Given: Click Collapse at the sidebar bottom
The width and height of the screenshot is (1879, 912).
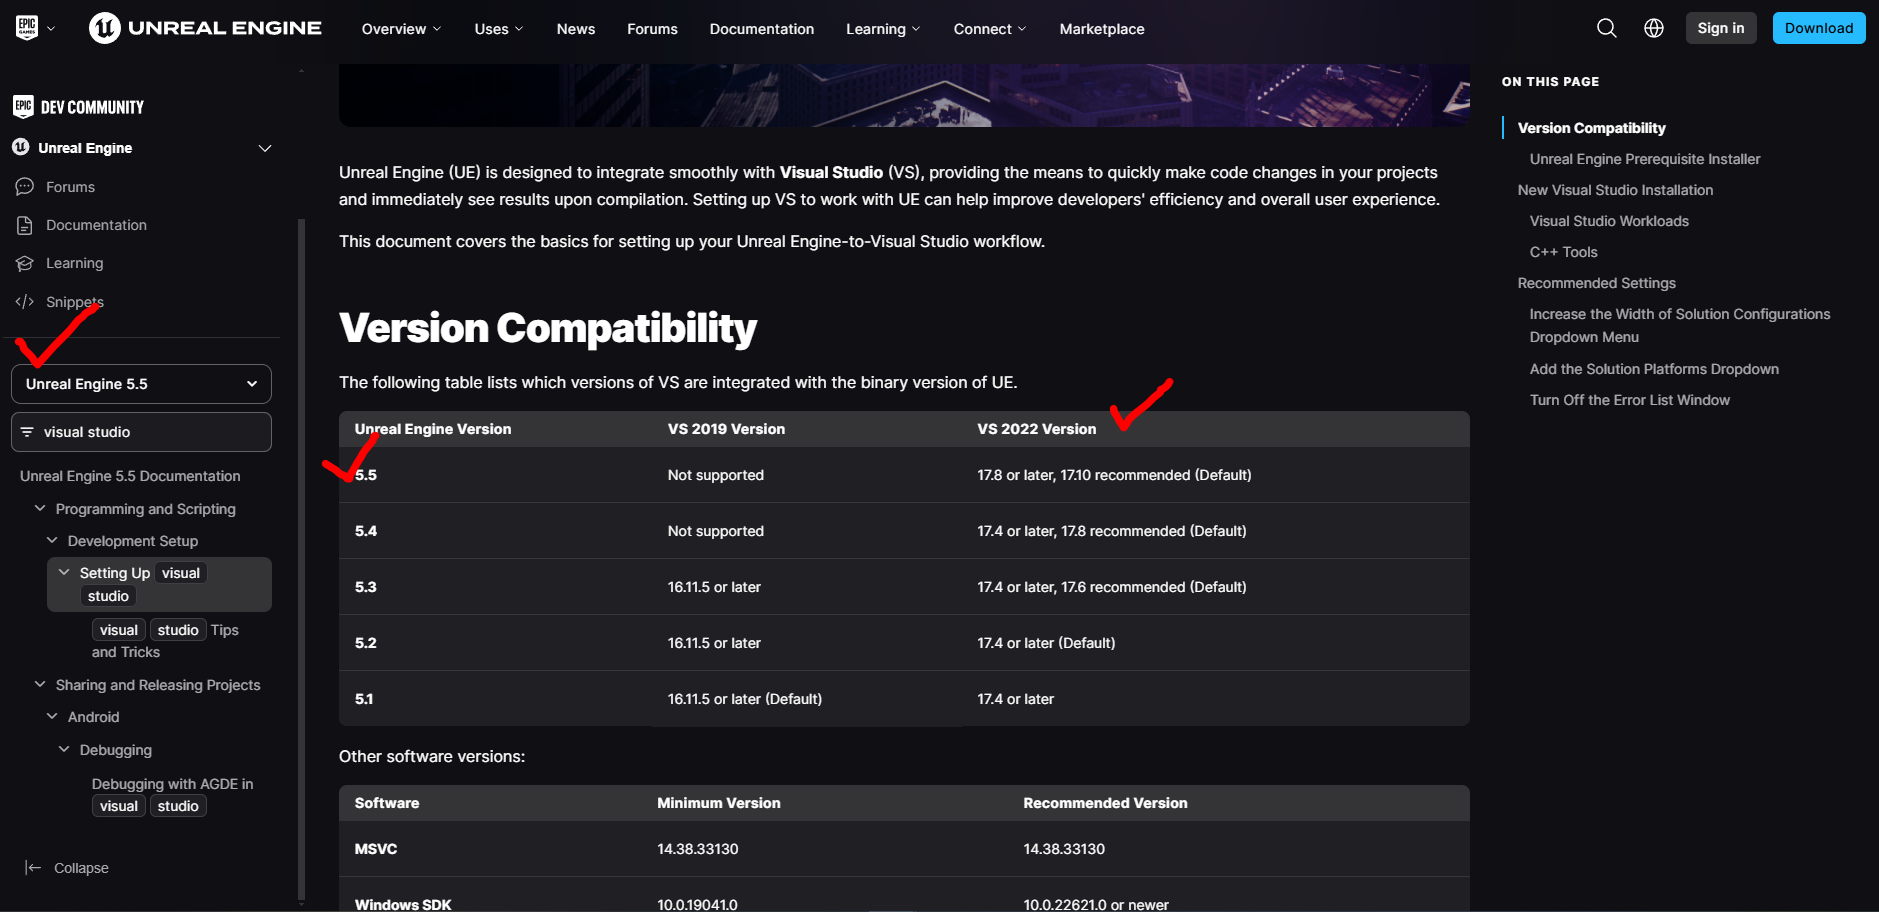Looking at the screenshot, I should [81, 868].
